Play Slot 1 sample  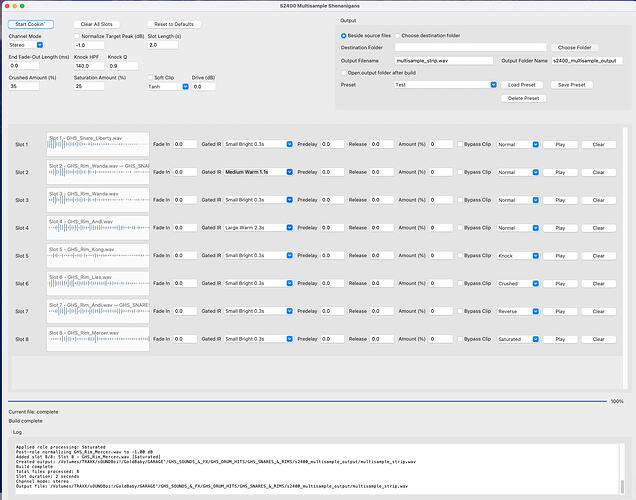[560, 144]
